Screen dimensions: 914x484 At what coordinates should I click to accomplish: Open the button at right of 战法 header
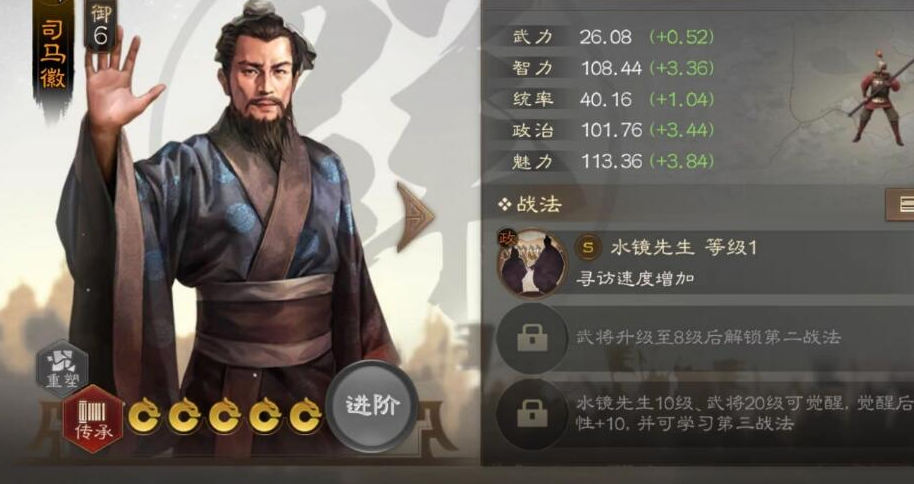tap(899, 204)
